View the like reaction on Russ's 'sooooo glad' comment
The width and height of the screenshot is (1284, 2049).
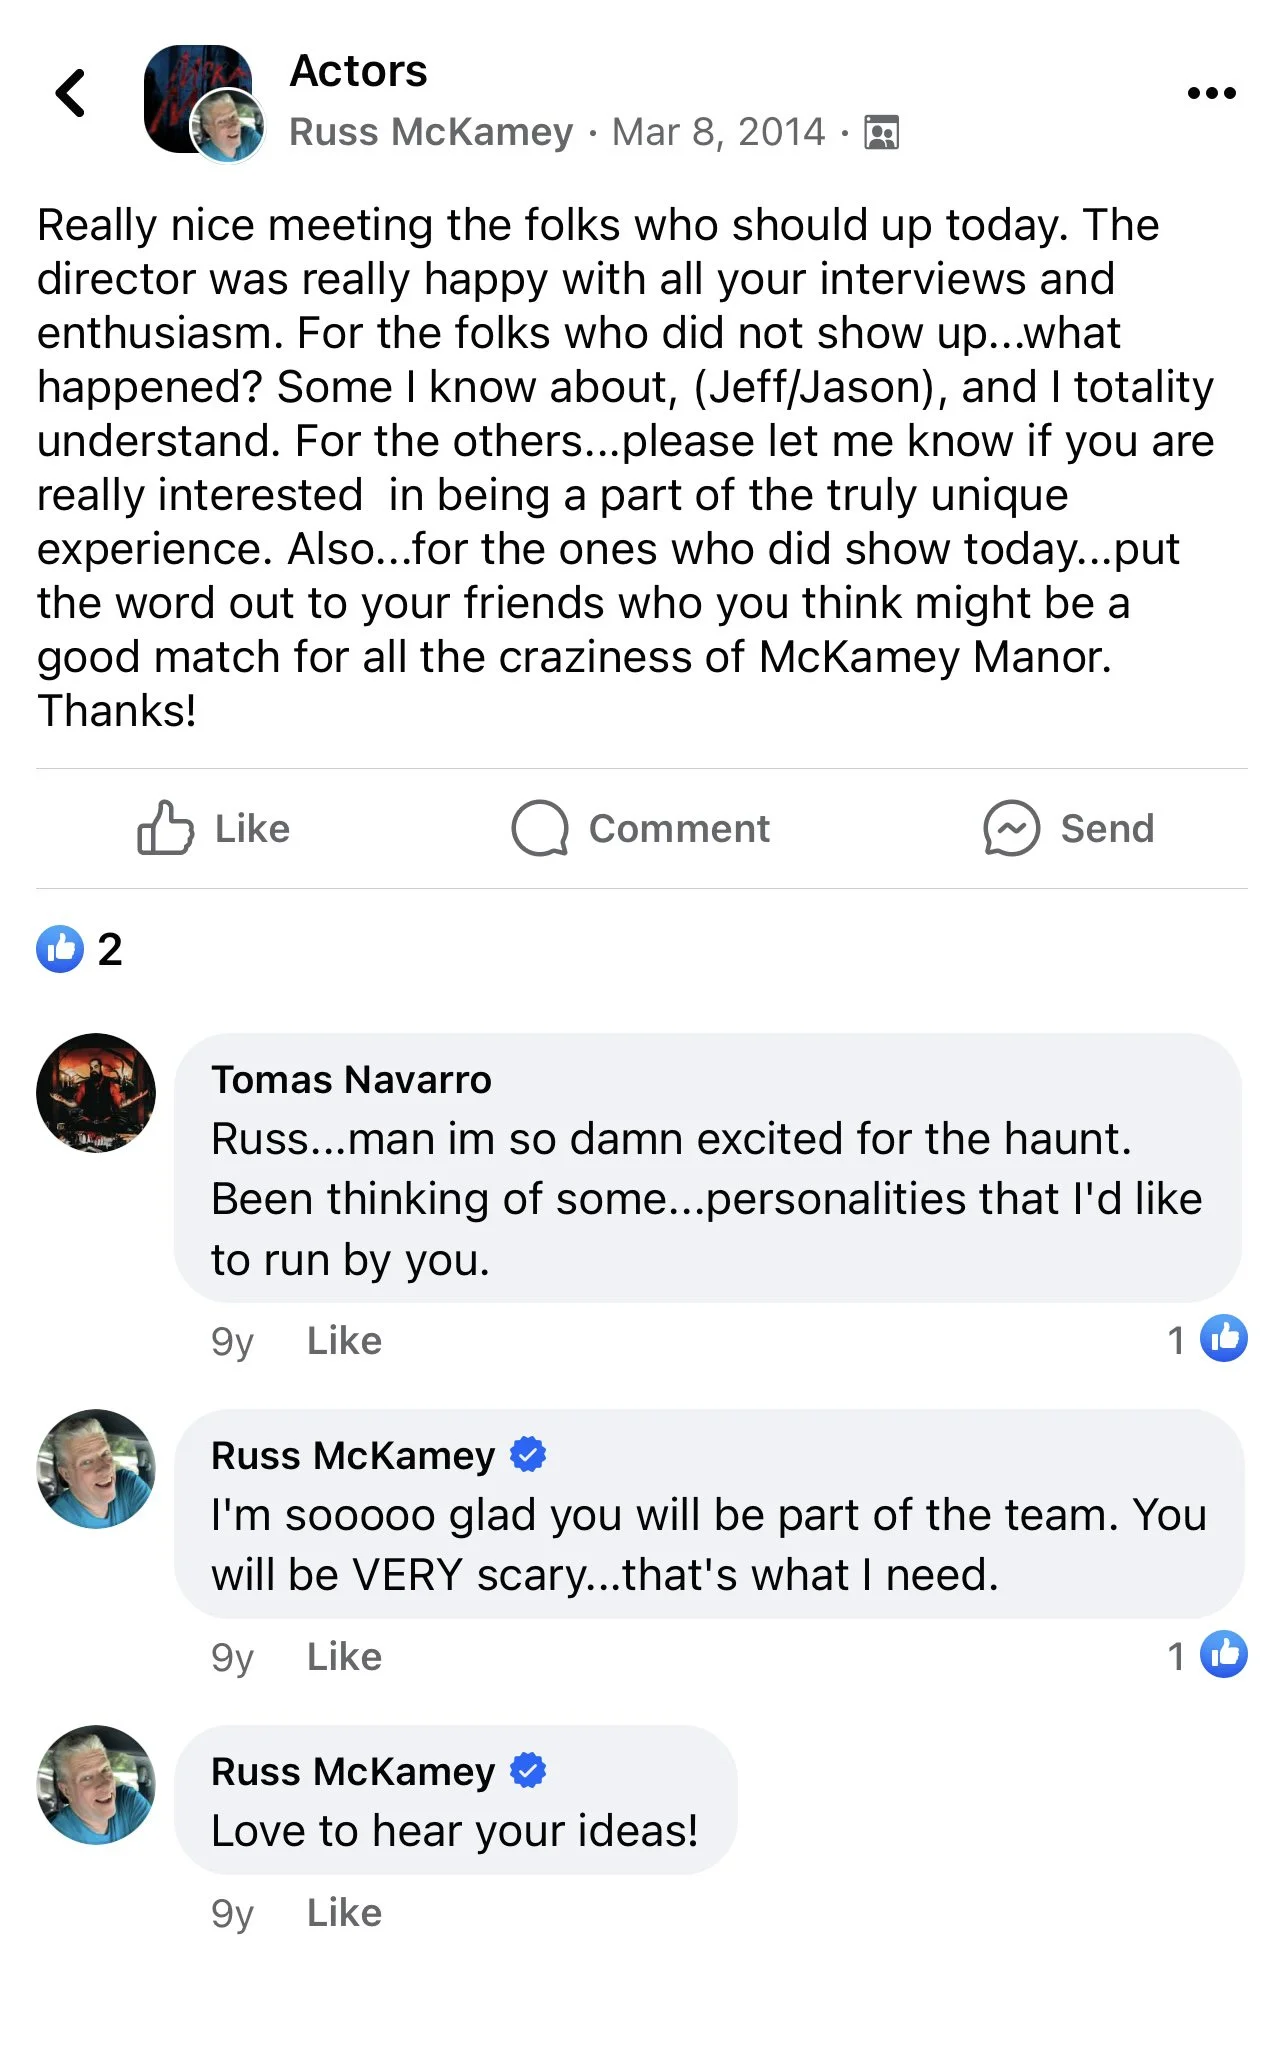click(1207, 1655)
